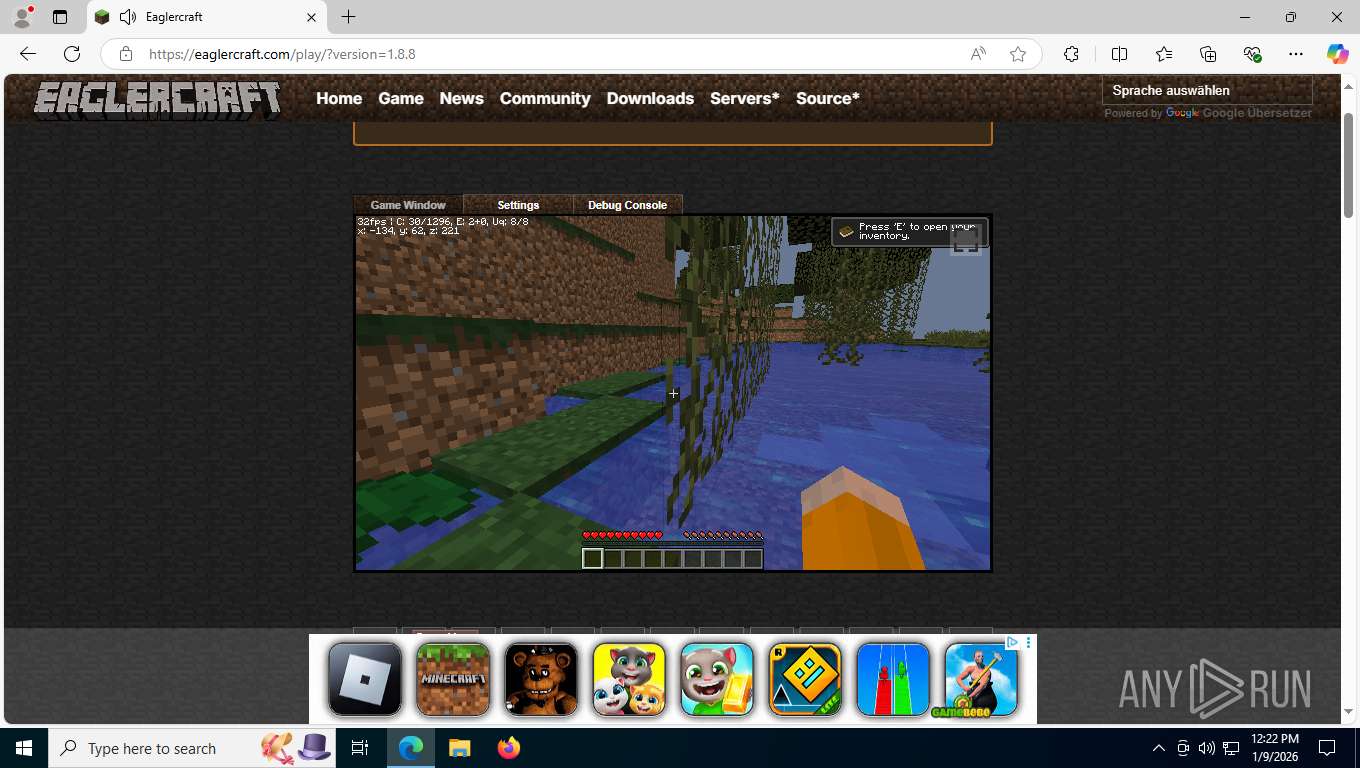Enter fullscreen with the game corner icon

tap(965, 239)
